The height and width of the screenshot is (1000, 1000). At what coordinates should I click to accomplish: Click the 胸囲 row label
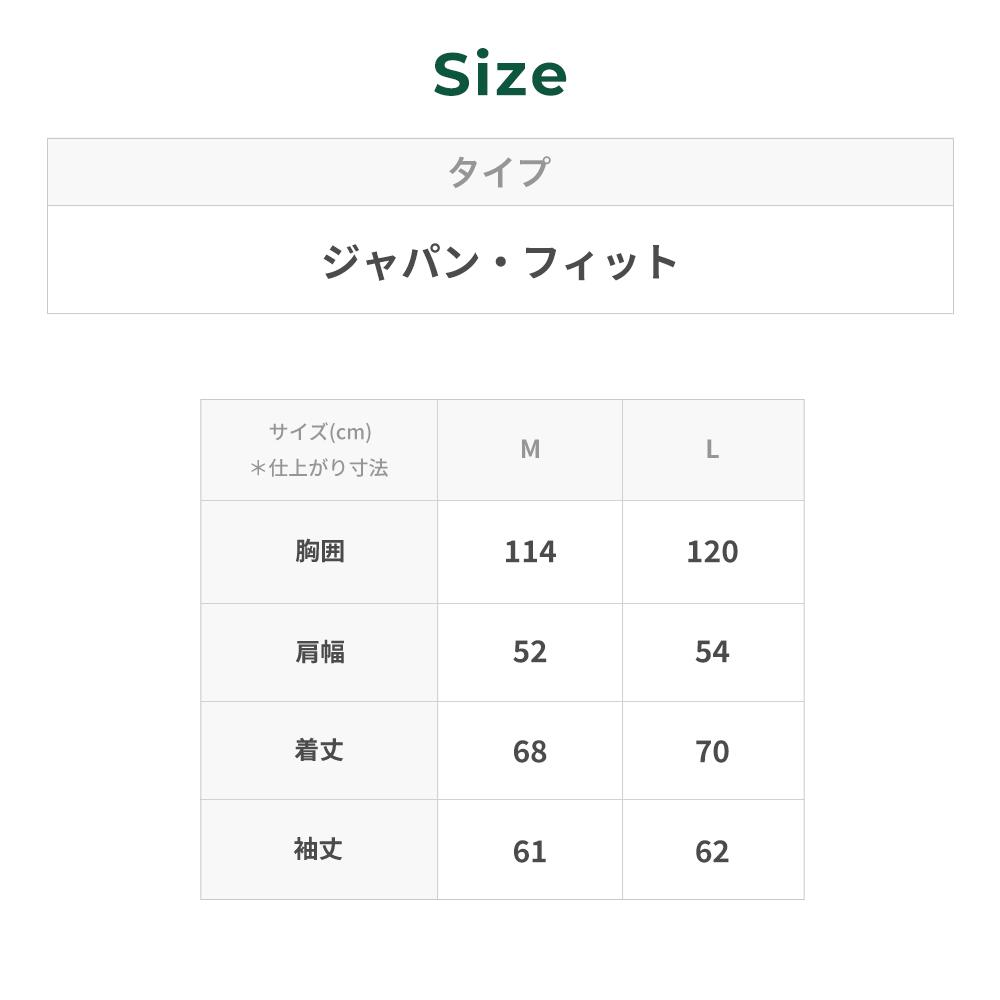pos(320,551)
